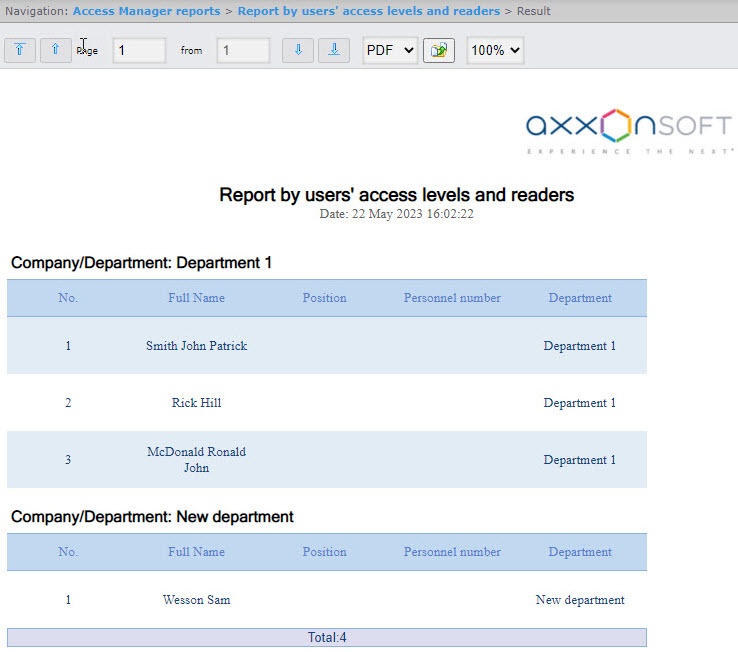Click the 'Total:4' summary bar

tap(327, 637)
